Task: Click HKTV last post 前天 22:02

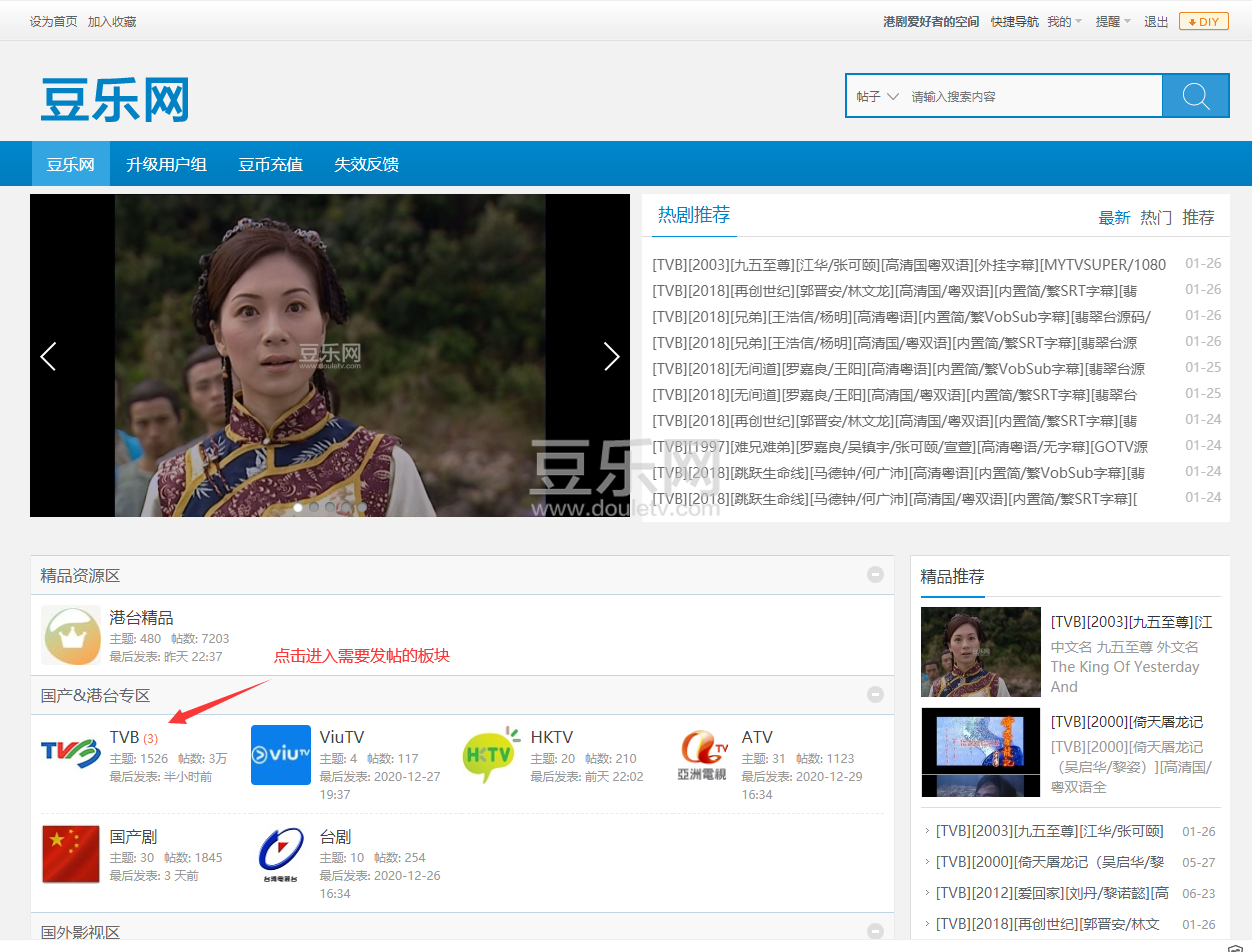Action: (614, 776)
